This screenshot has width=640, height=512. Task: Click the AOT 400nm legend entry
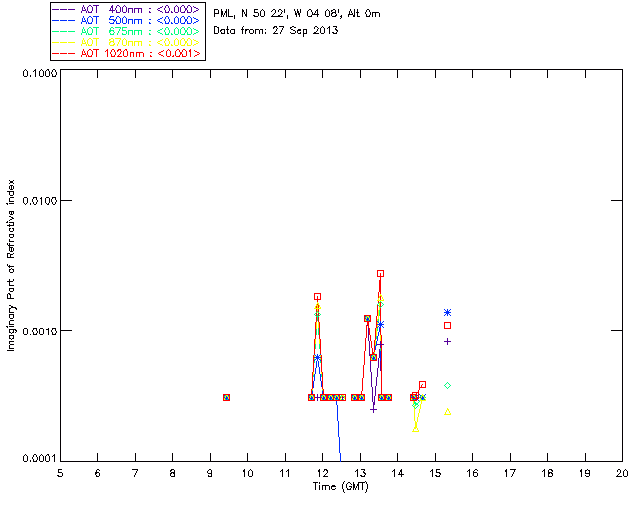[x=126, y=9]
